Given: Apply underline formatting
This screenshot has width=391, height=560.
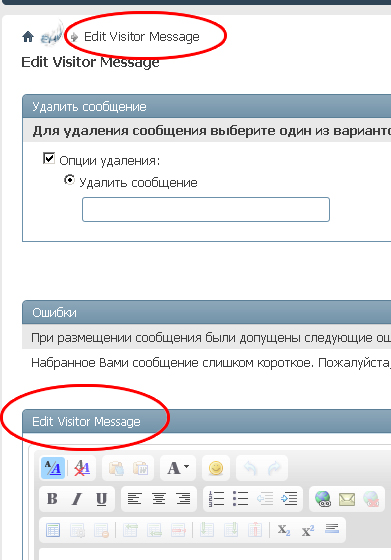Looking at the screenshot, I should pos(101,499).
